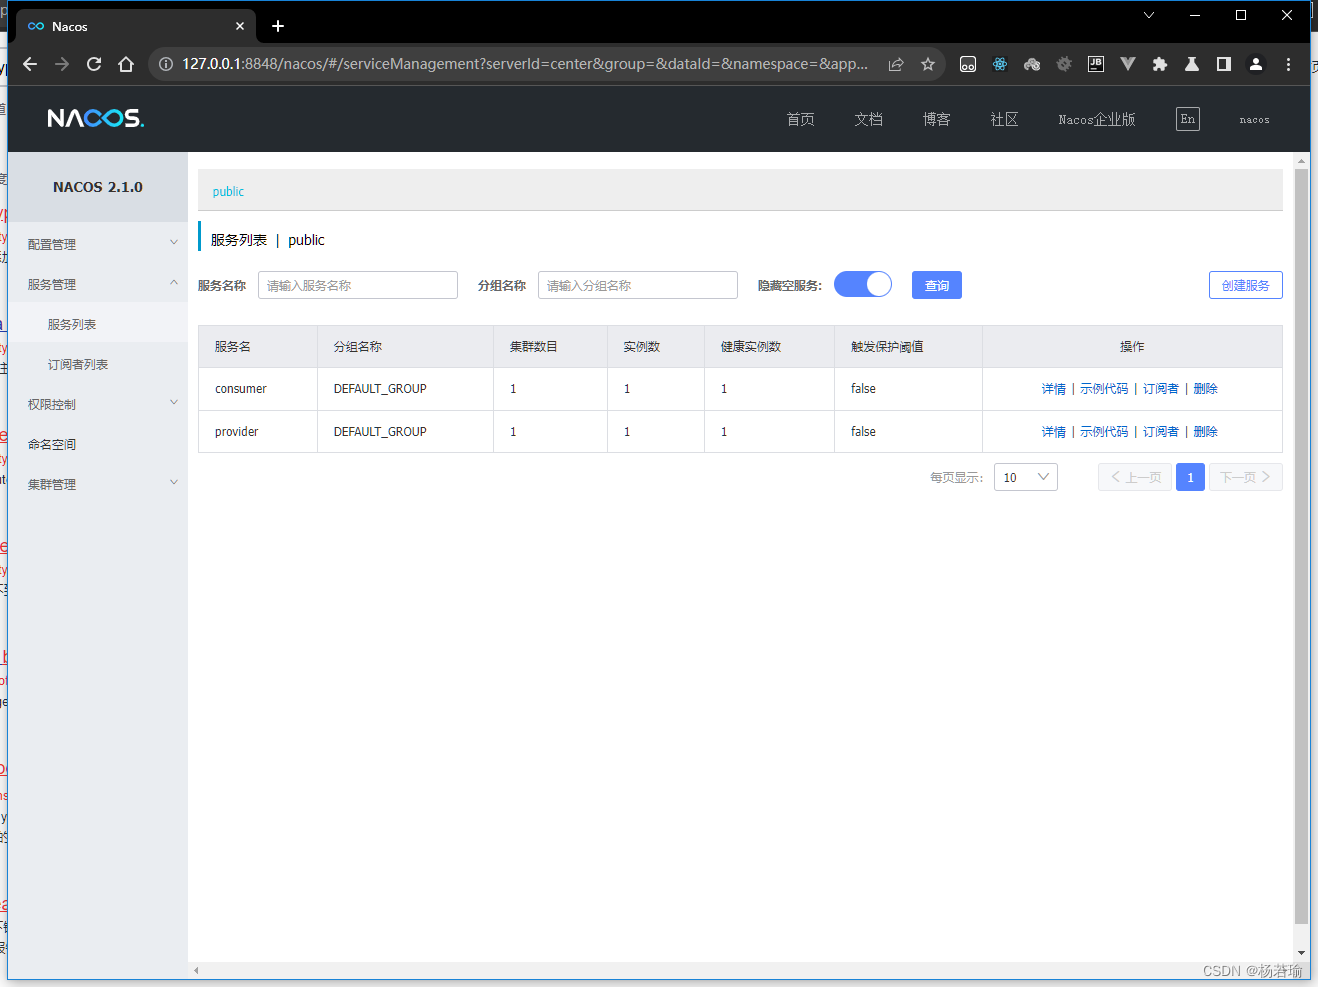Click 删除 for consumer service
Viewport: 1318px width, 987px height.
point(1206,389)
